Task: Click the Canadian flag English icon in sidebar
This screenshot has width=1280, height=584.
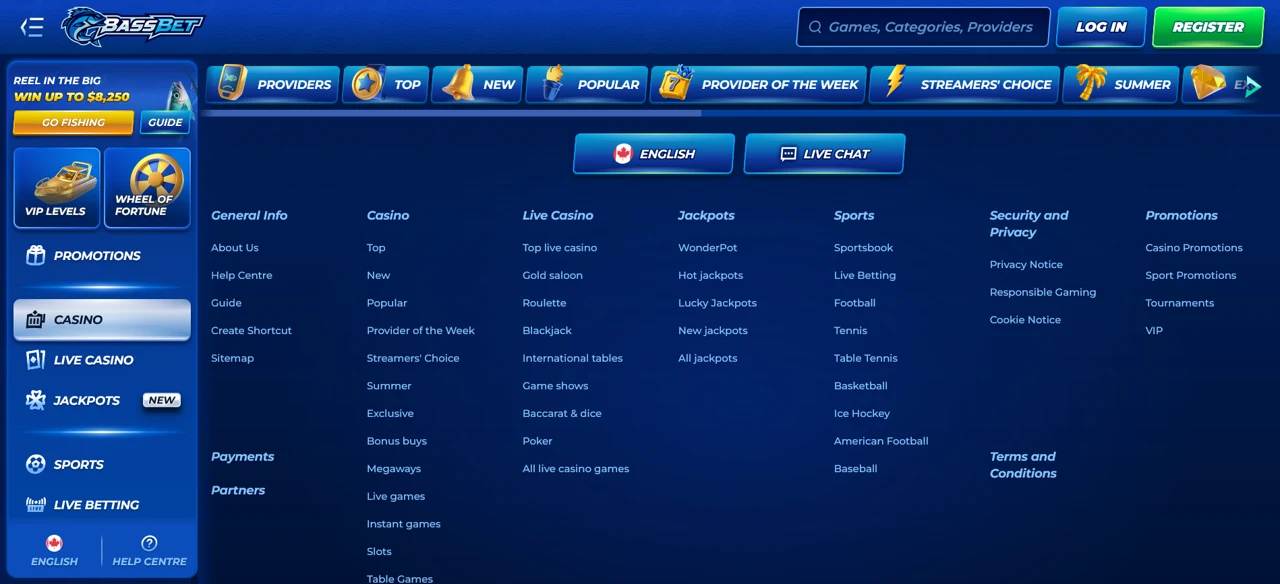Action: coord(54,543)
